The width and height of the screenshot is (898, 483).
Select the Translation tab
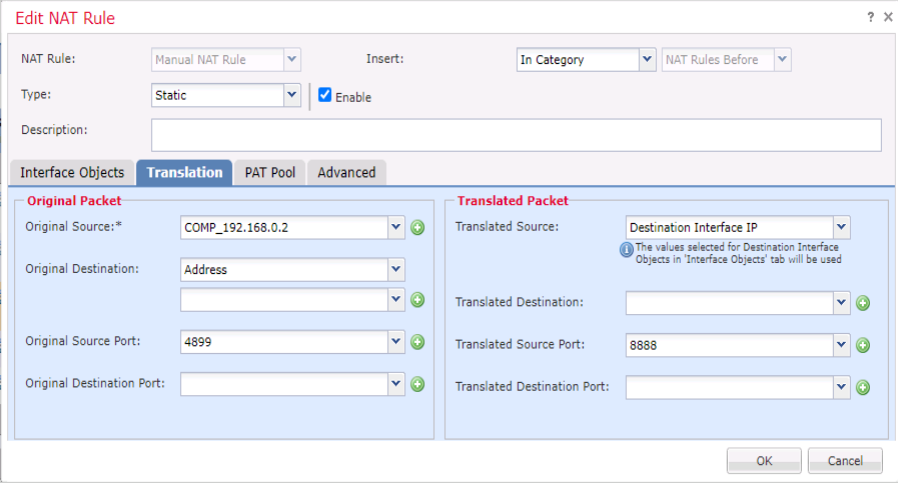click(x=184, y=172)
